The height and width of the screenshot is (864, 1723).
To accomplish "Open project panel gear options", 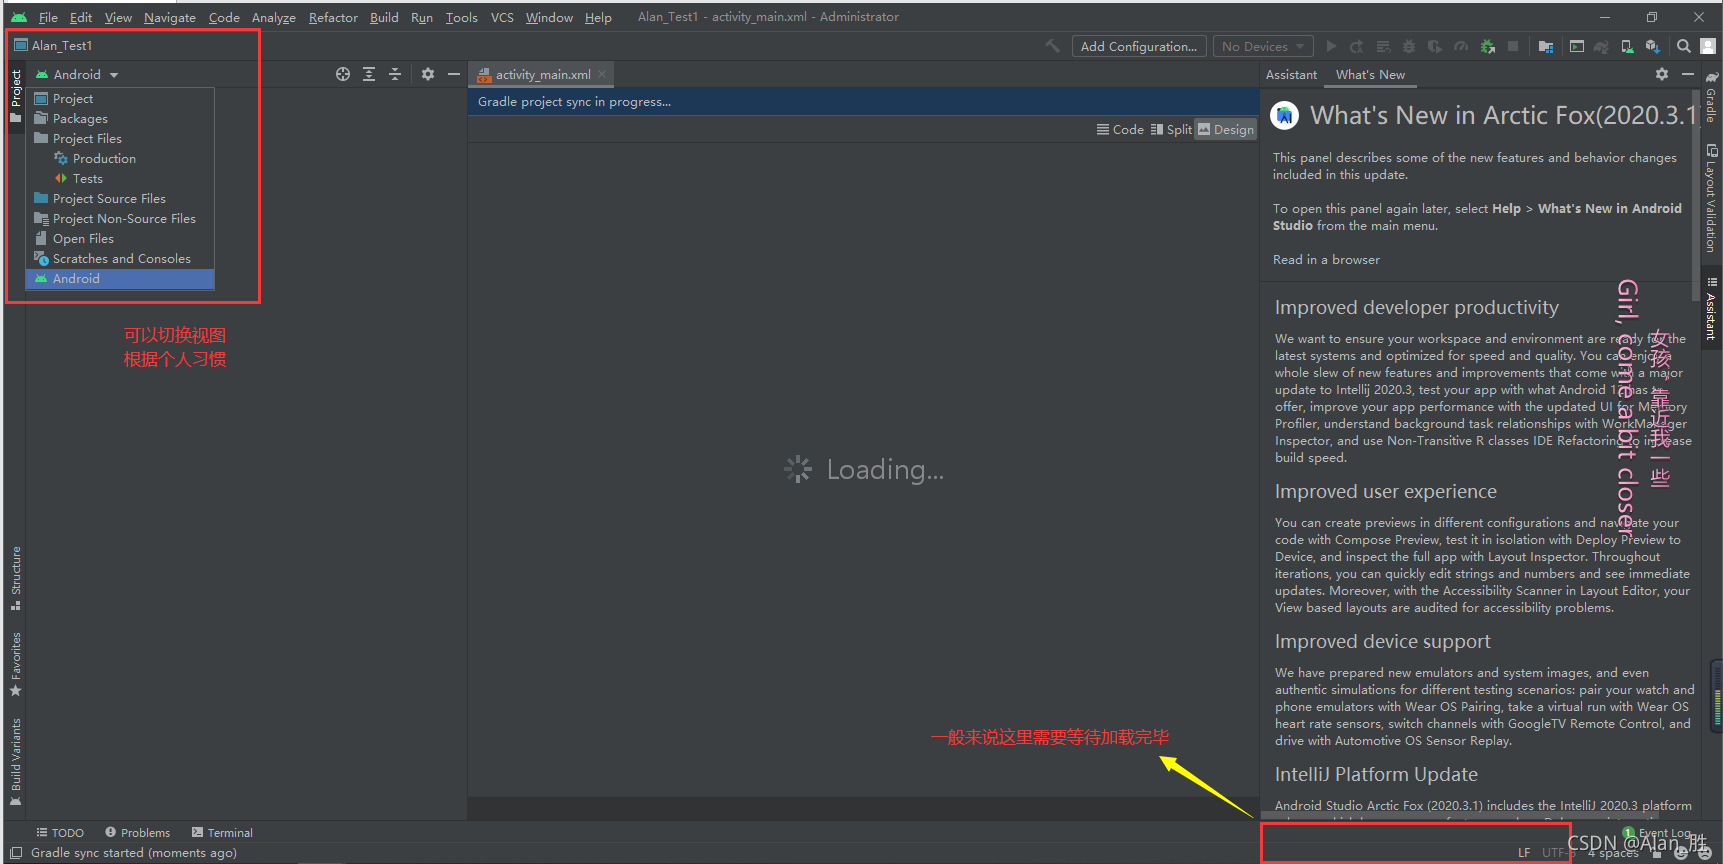I will (x=428, y=74).
